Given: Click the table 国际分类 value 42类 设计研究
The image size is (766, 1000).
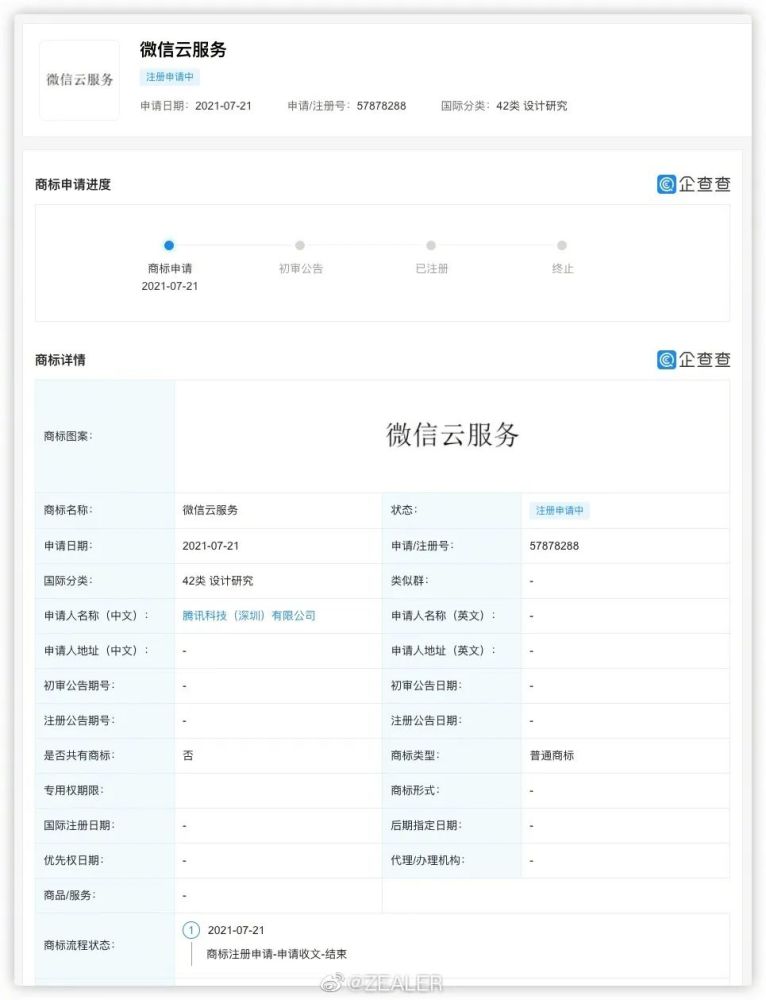Looking at the screenshot, I should pos(217,581).
